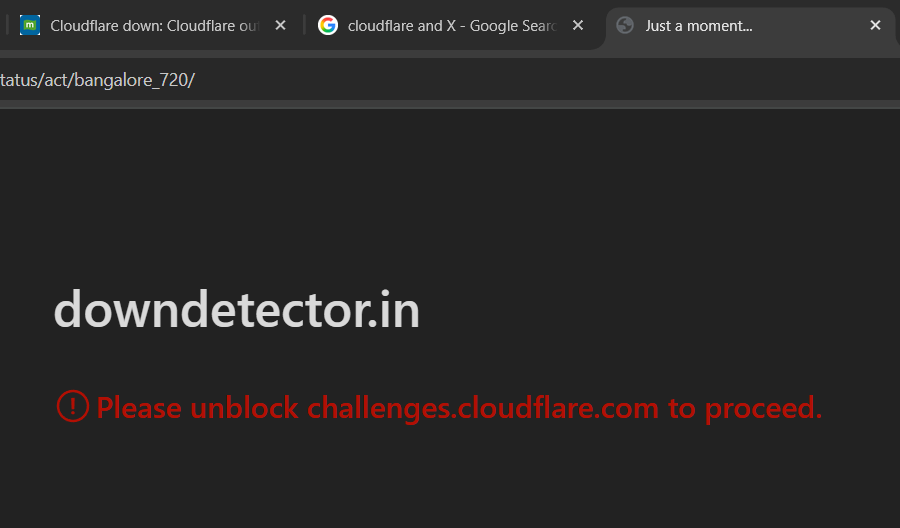Click challenges.cloudflare.com in the error message
The width and height of the screenshot is (900, 528).
[482, 407]
